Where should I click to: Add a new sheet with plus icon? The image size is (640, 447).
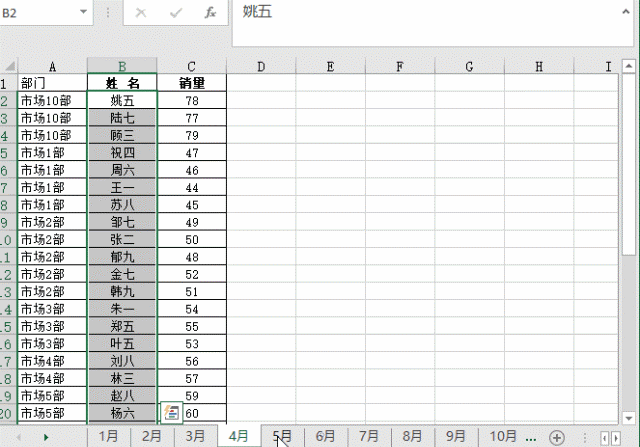click(x=556, y=437)
